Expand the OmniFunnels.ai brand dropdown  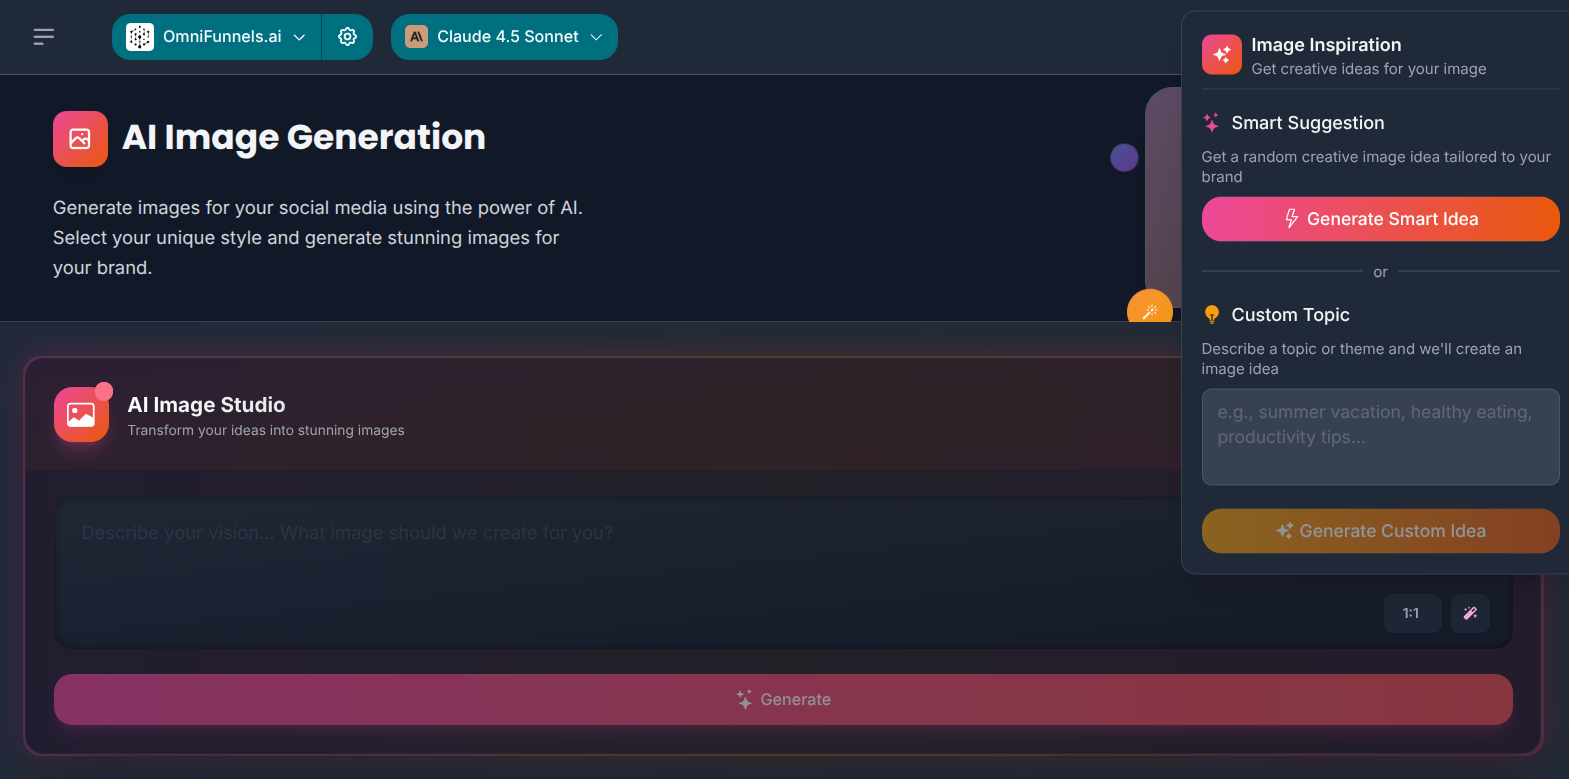point(217,37)
